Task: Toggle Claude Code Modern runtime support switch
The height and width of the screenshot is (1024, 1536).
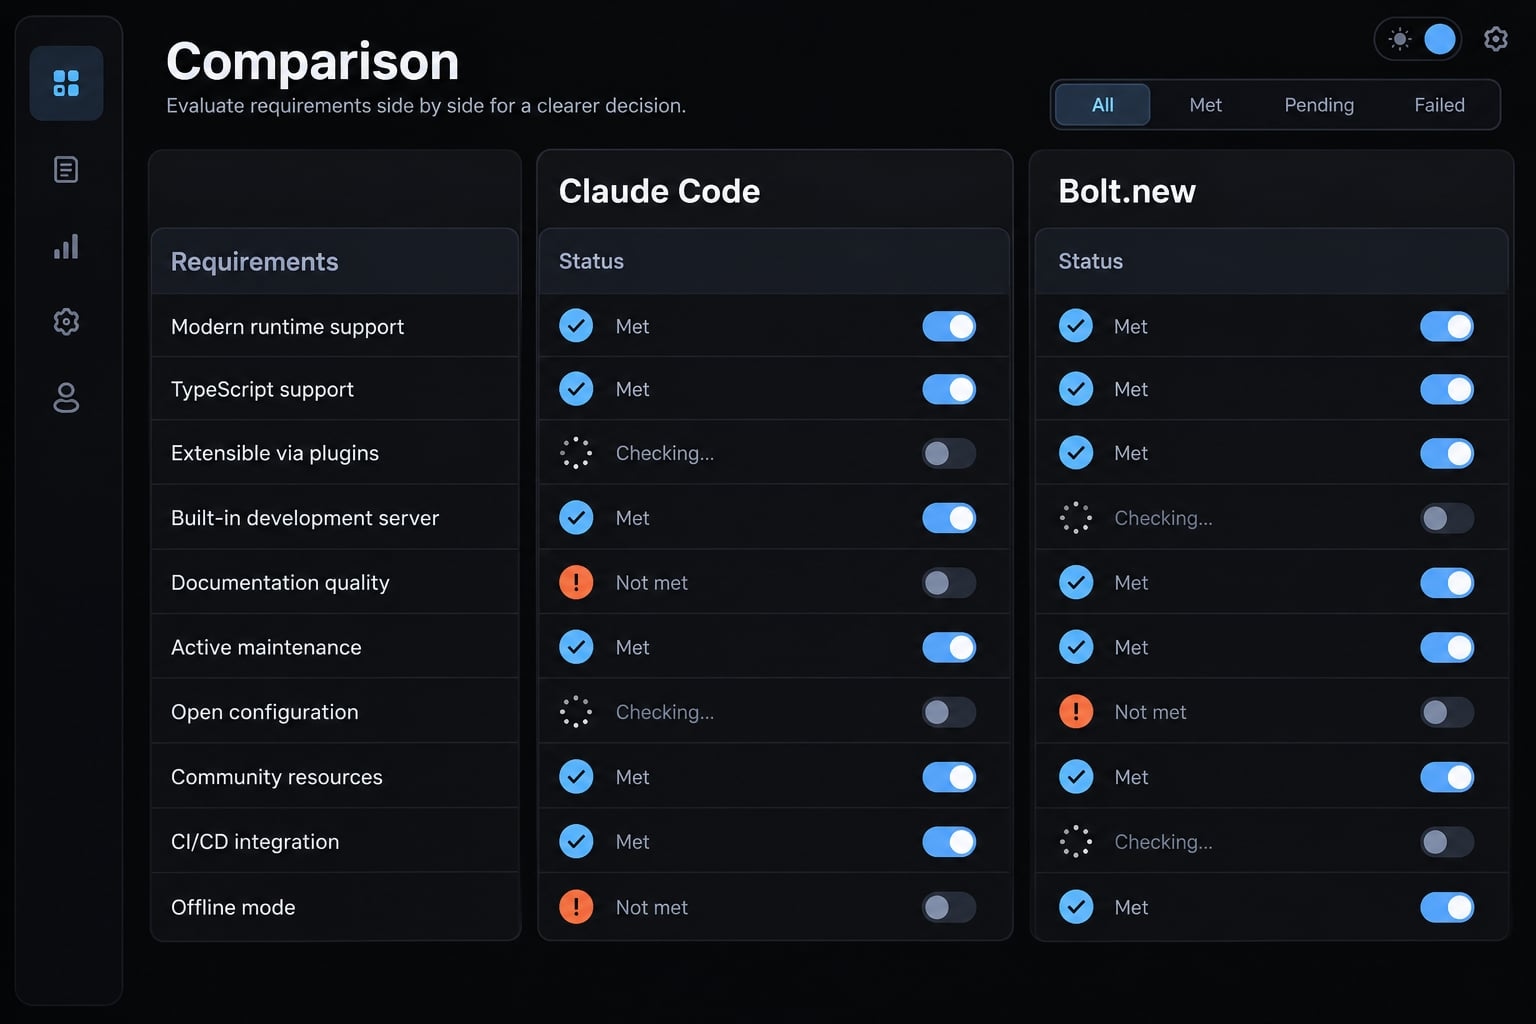Action: coord(949,326)
